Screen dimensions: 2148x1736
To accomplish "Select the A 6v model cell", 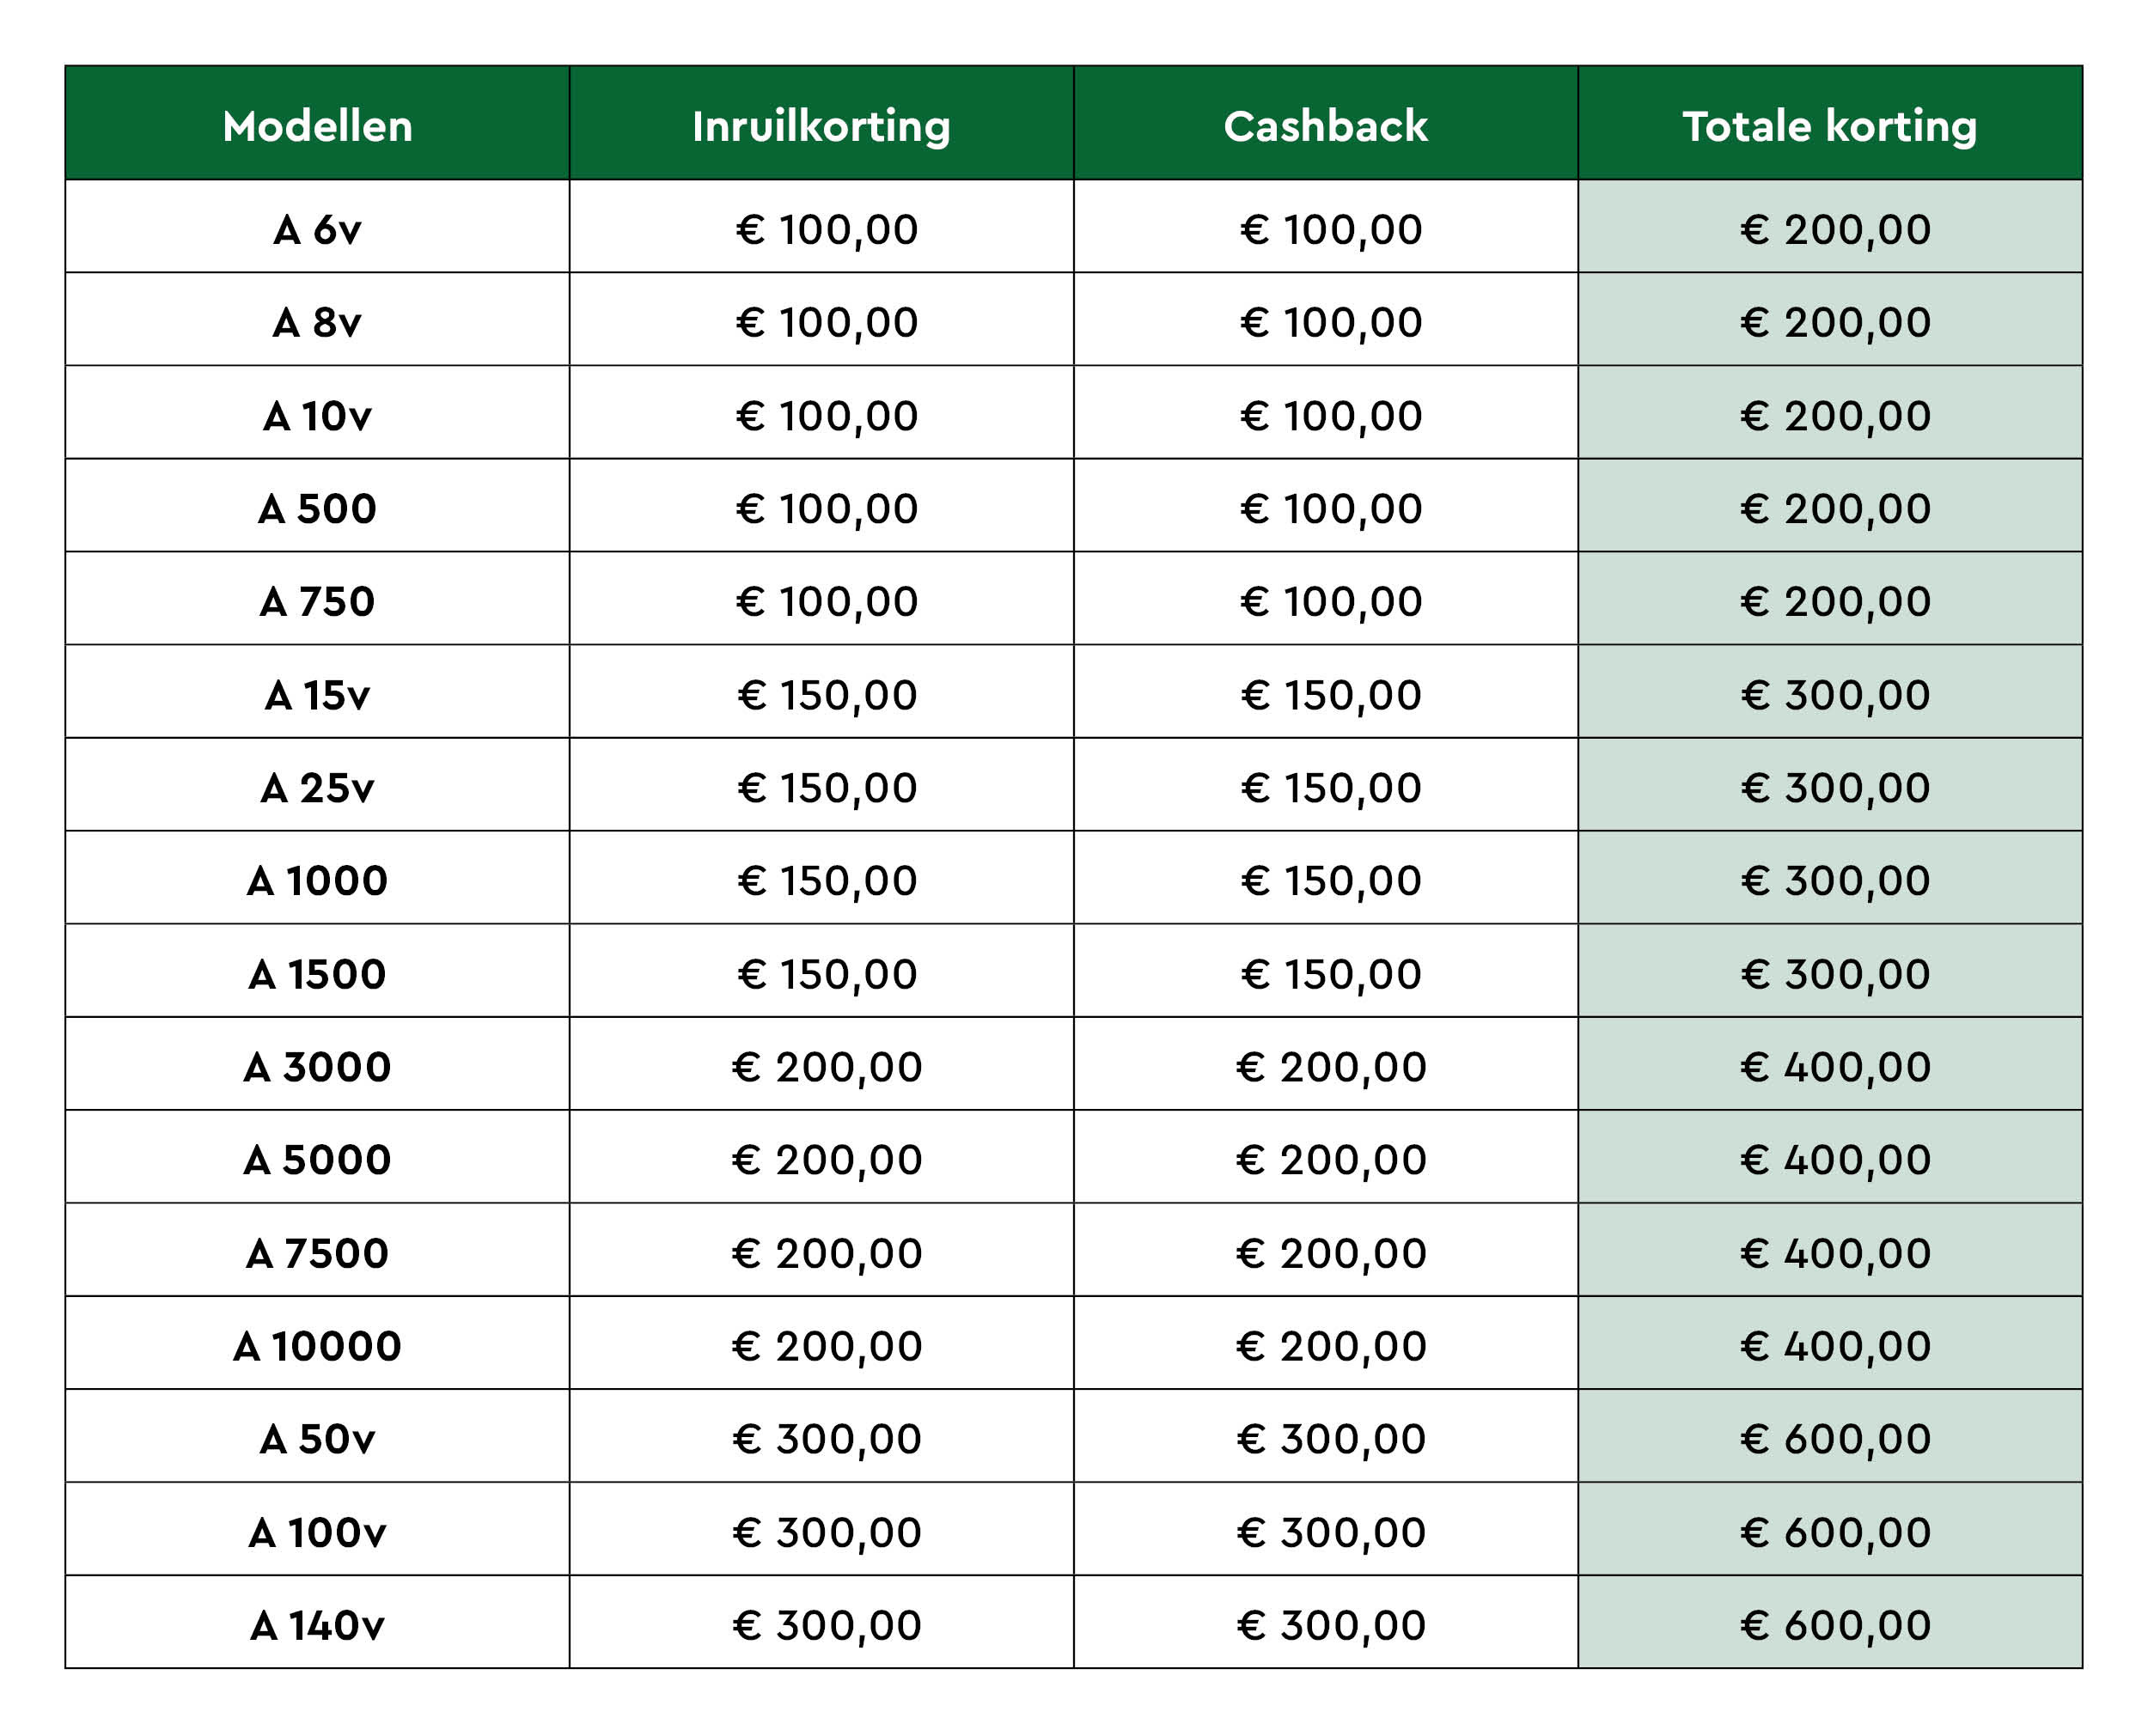I will pyautogui.click(x=317, y=230).
